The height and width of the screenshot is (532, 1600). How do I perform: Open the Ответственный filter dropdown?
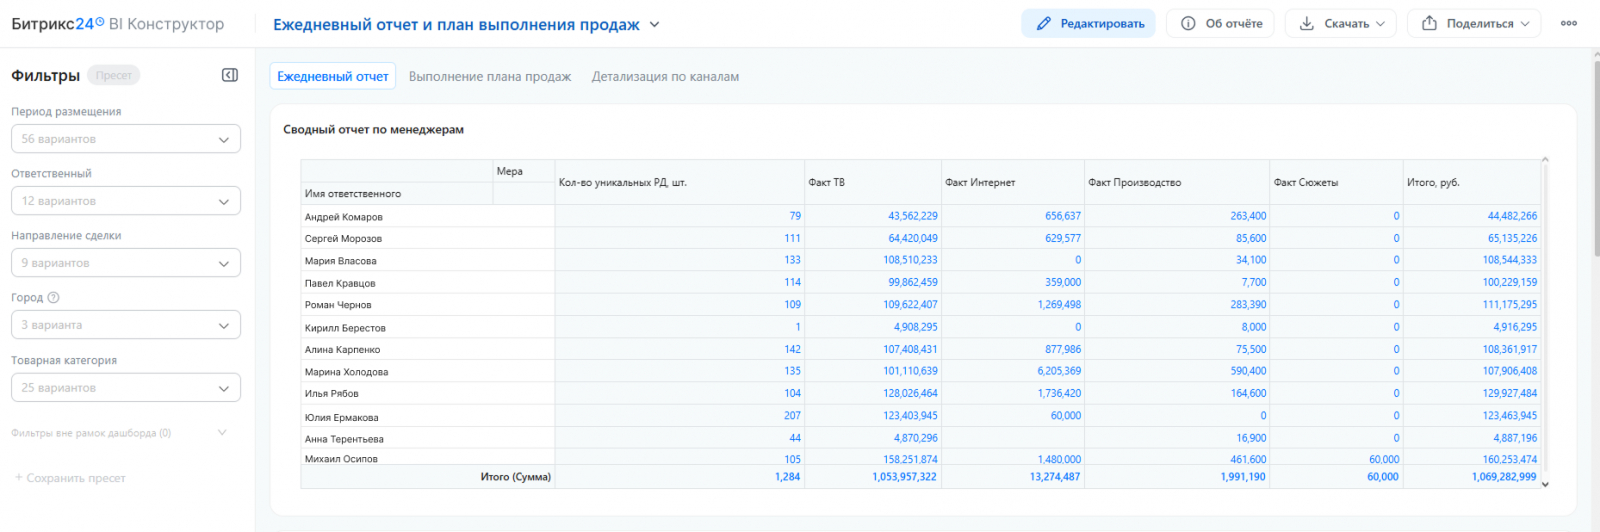[x=126, y=201]
